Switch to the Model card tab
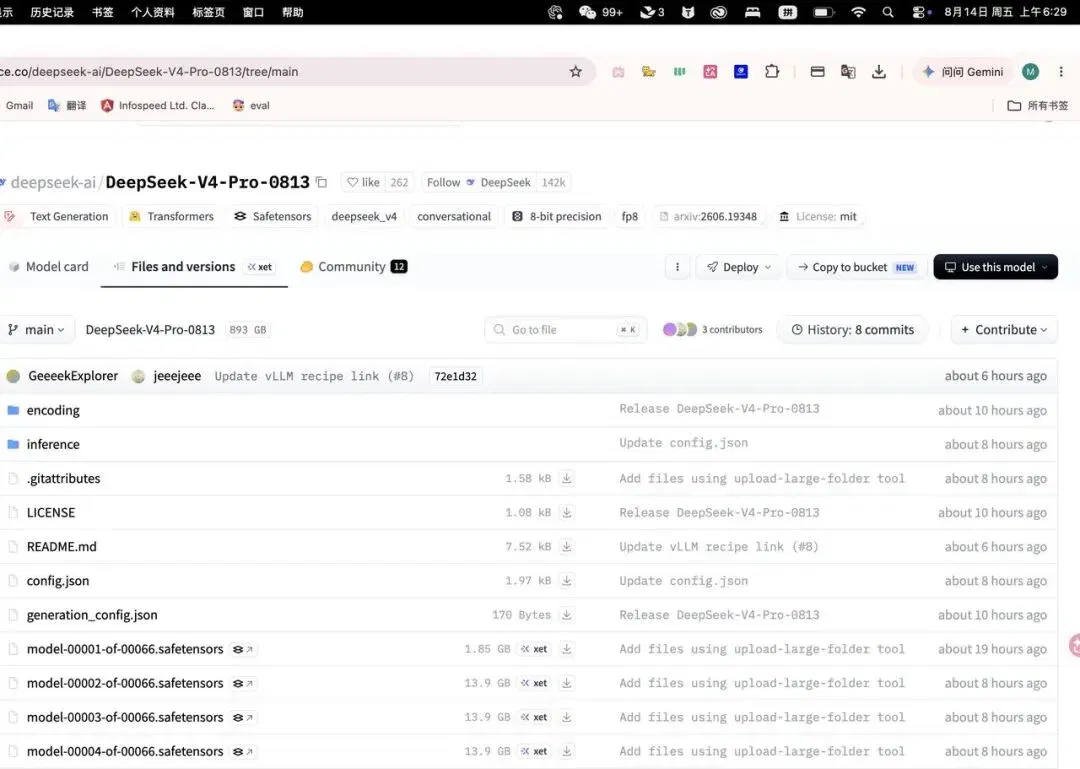 (49, 267)
